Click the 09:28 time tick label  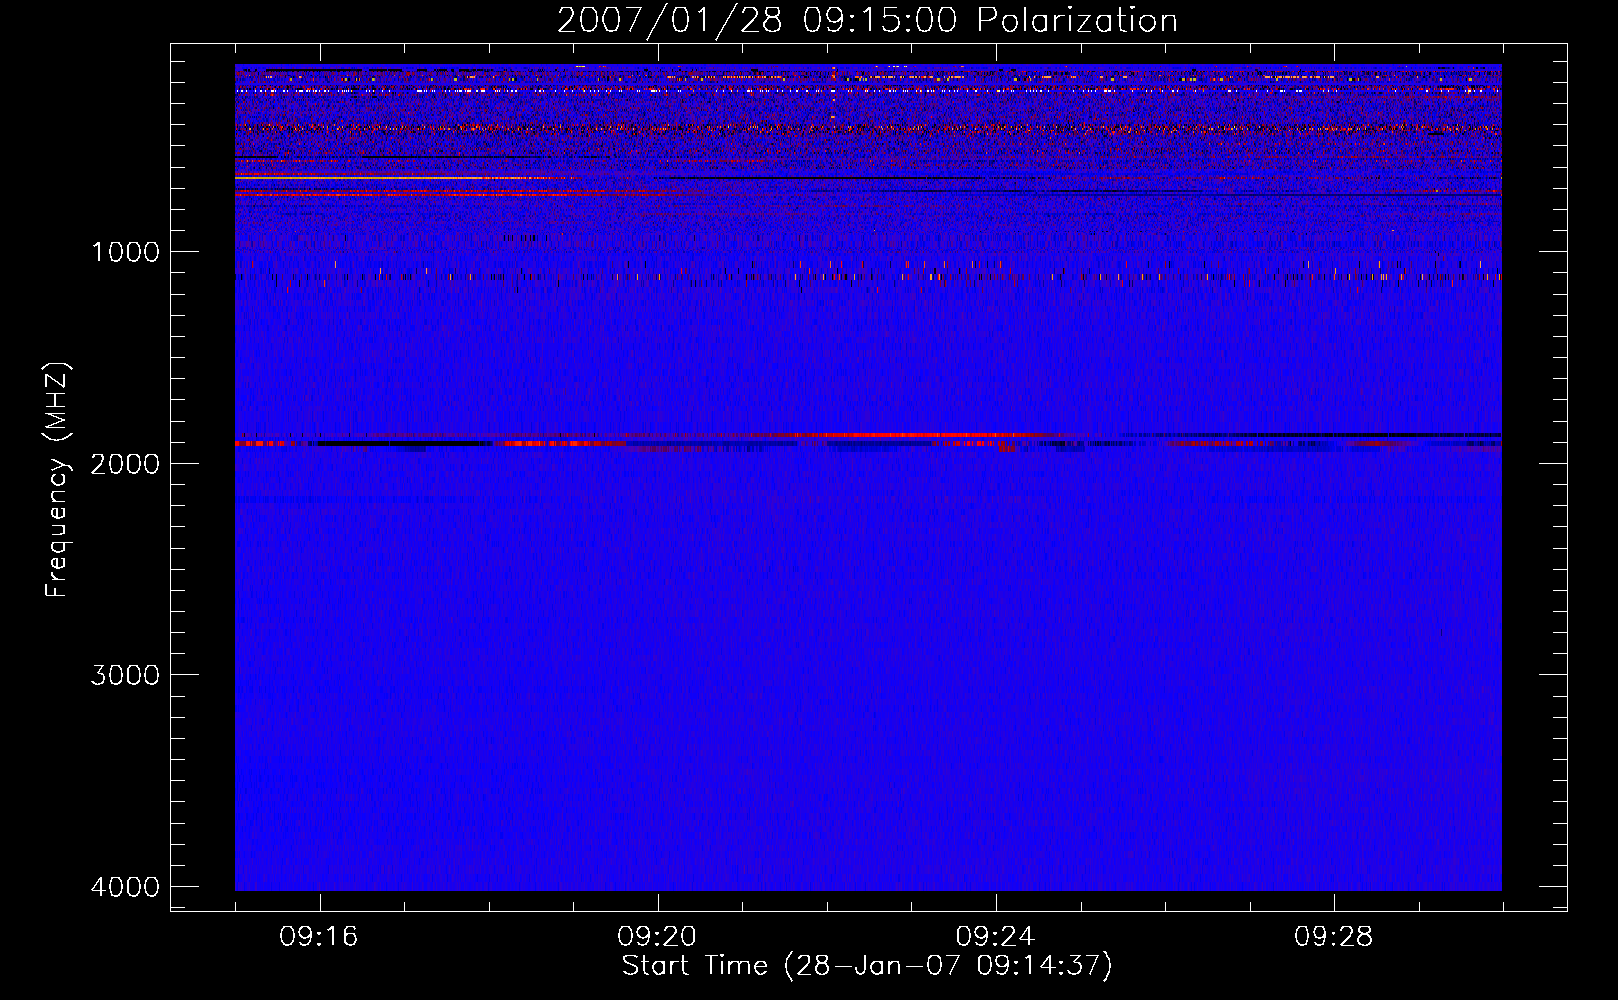tap(1333, 937)
